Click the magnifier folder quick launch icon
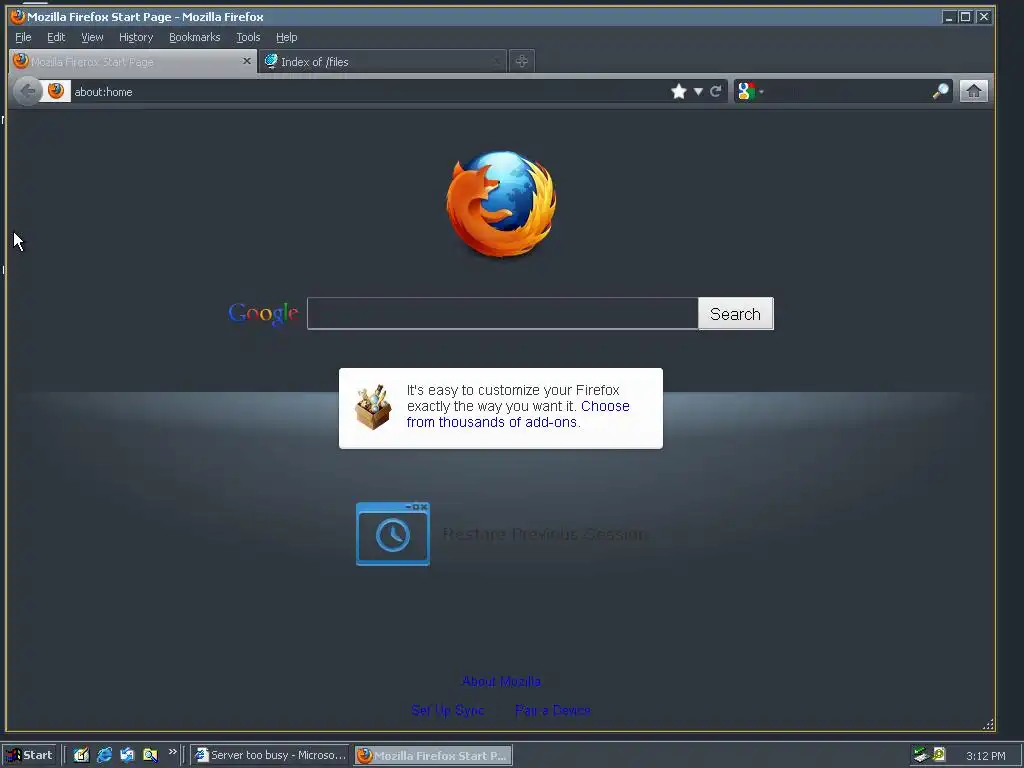 (150, 755)
